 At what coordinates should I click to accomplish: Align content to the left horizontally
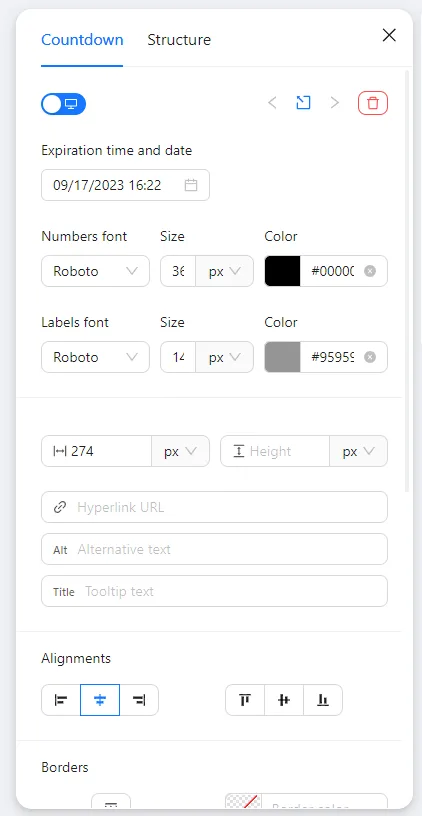61,700
